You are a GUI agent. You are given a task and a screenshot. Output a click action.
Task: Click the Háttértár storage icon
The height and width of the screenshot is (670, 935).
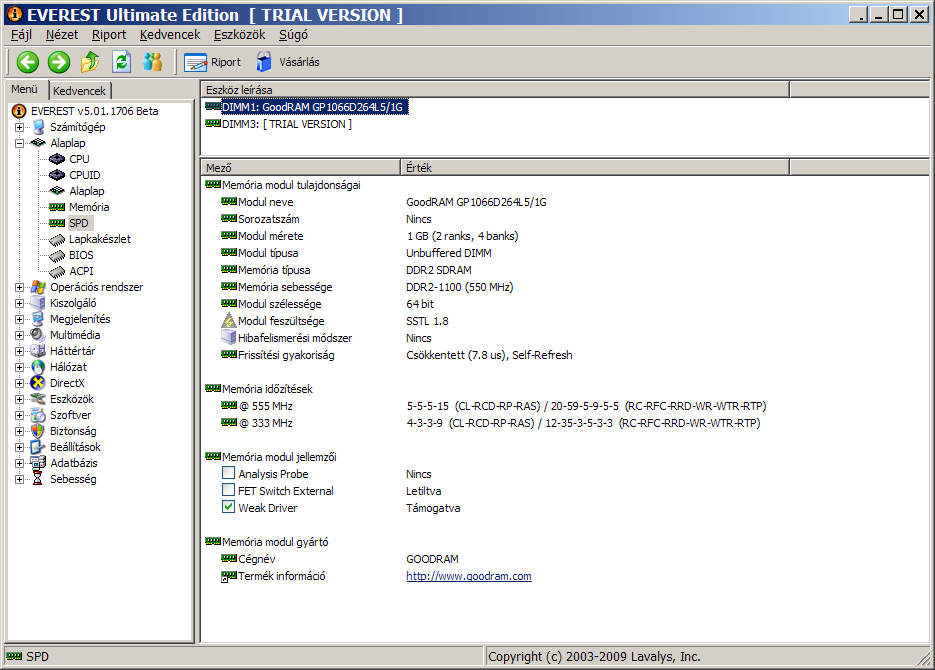click(x=38, y=351)
